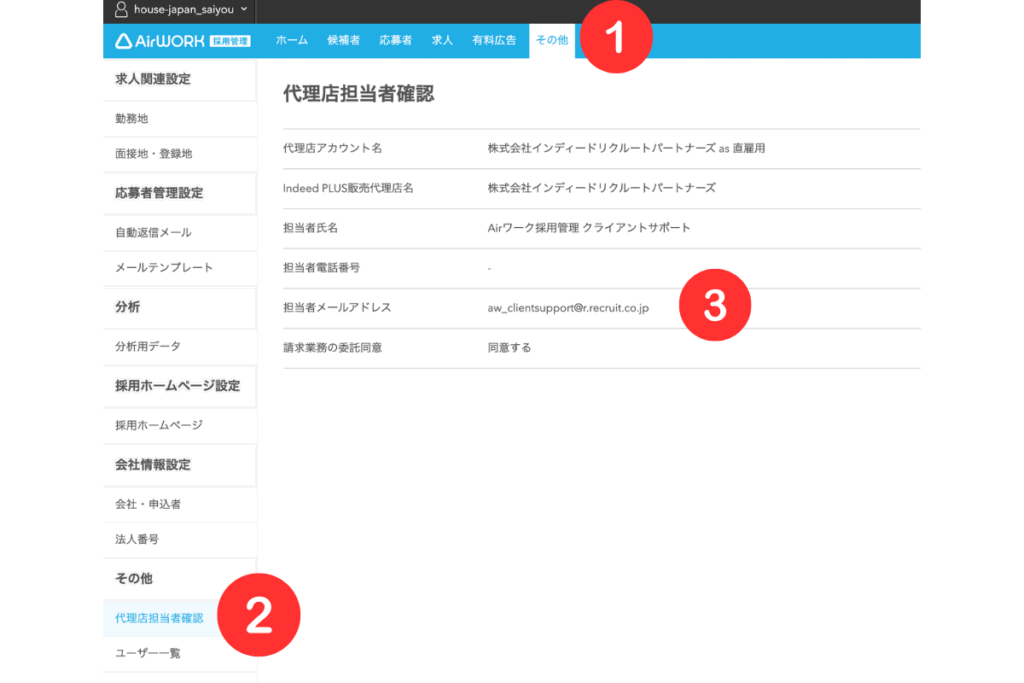Click the house-japan_saiyou account name

[184, 10]
